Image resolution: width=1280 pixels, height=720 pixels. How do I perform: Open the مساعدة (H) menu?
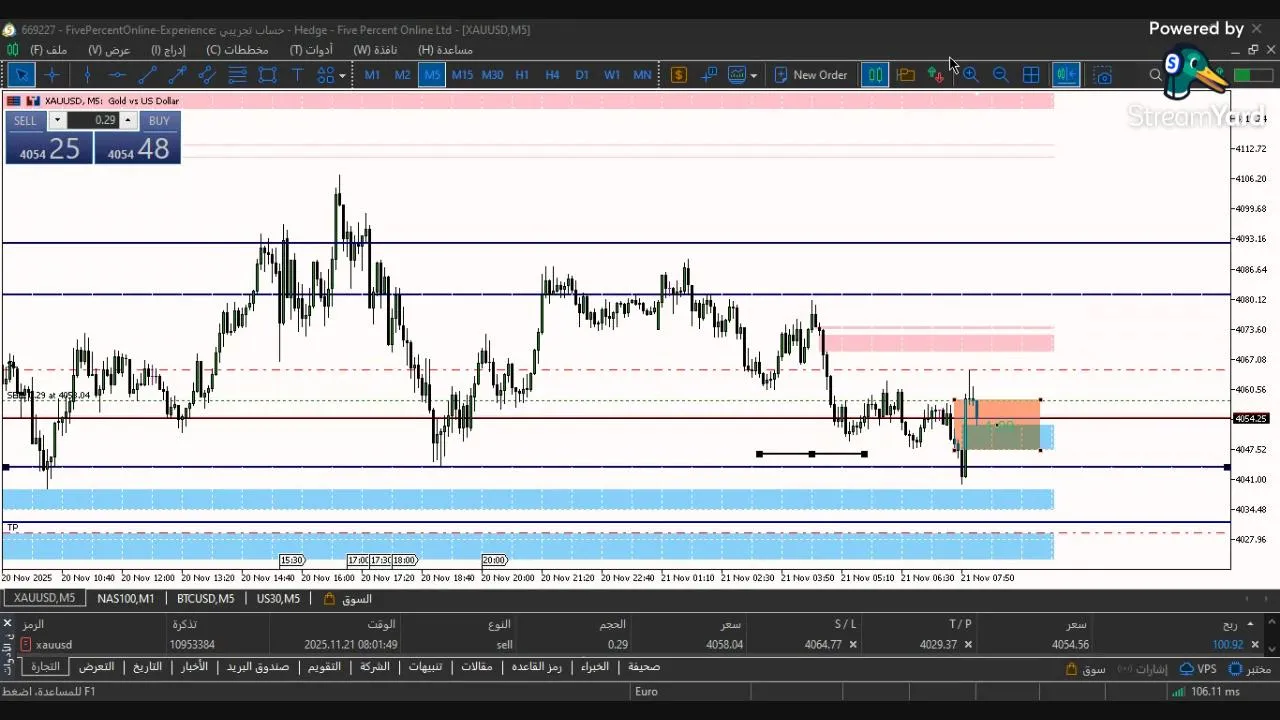coord(445,50)
